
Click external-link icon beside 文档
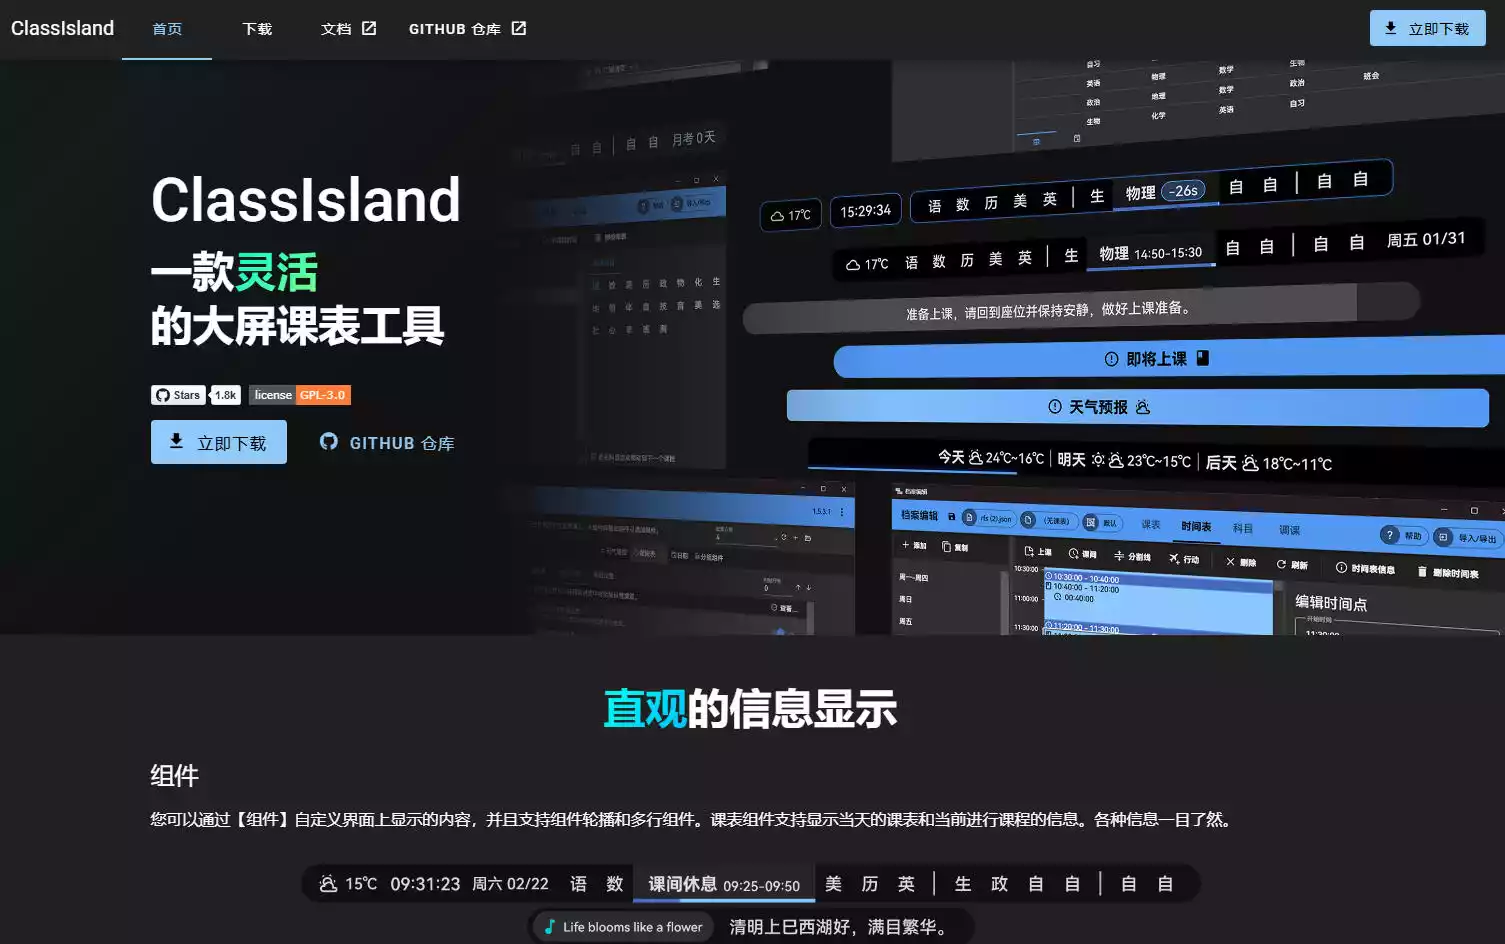pos(369,28)
